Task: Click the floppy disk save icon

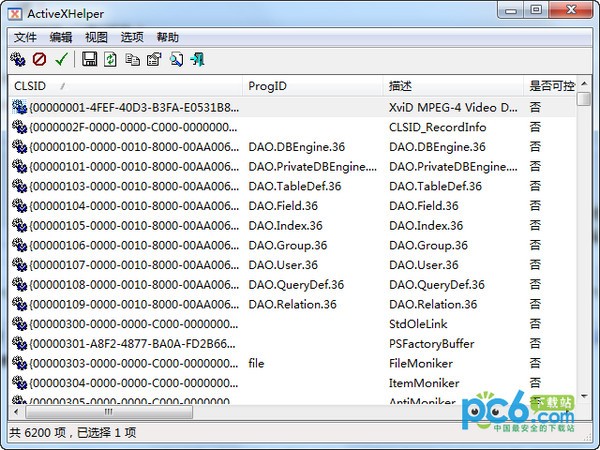Action: point(90,59)
